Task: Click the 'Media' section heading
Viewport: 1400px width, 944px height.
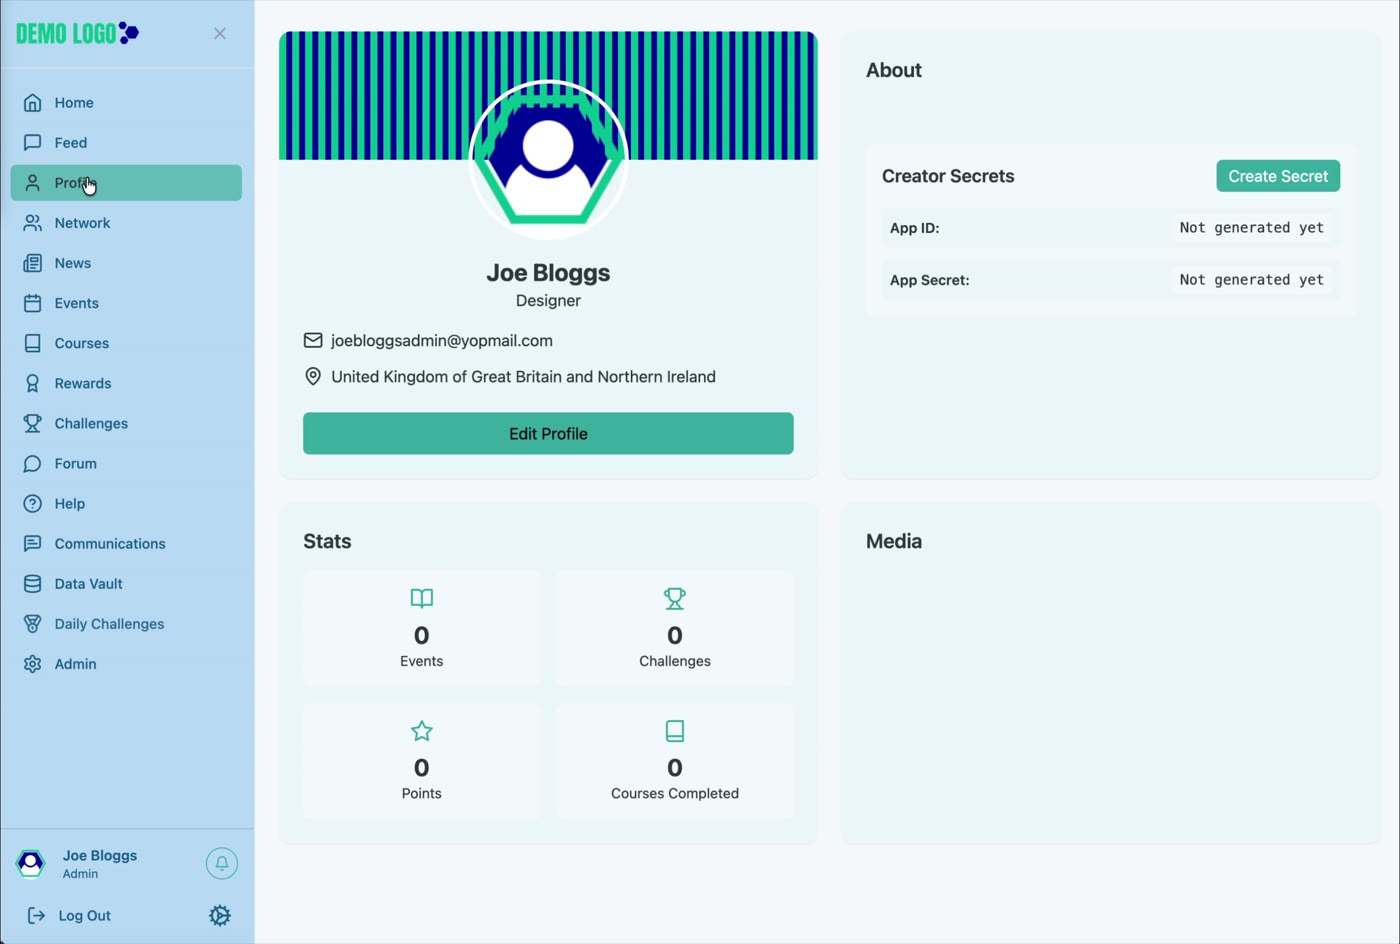Action: [x=894, y=541]
